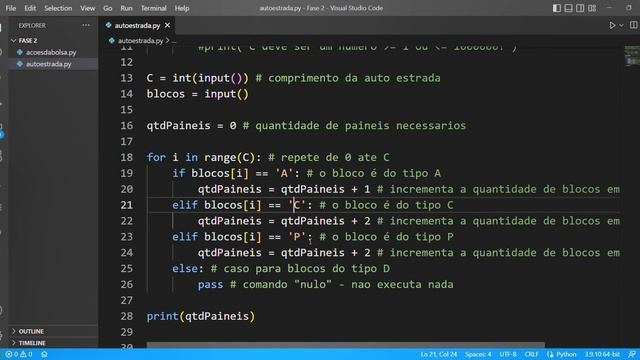Open breadcrumb ellipsis symbol list

[174, 41]
